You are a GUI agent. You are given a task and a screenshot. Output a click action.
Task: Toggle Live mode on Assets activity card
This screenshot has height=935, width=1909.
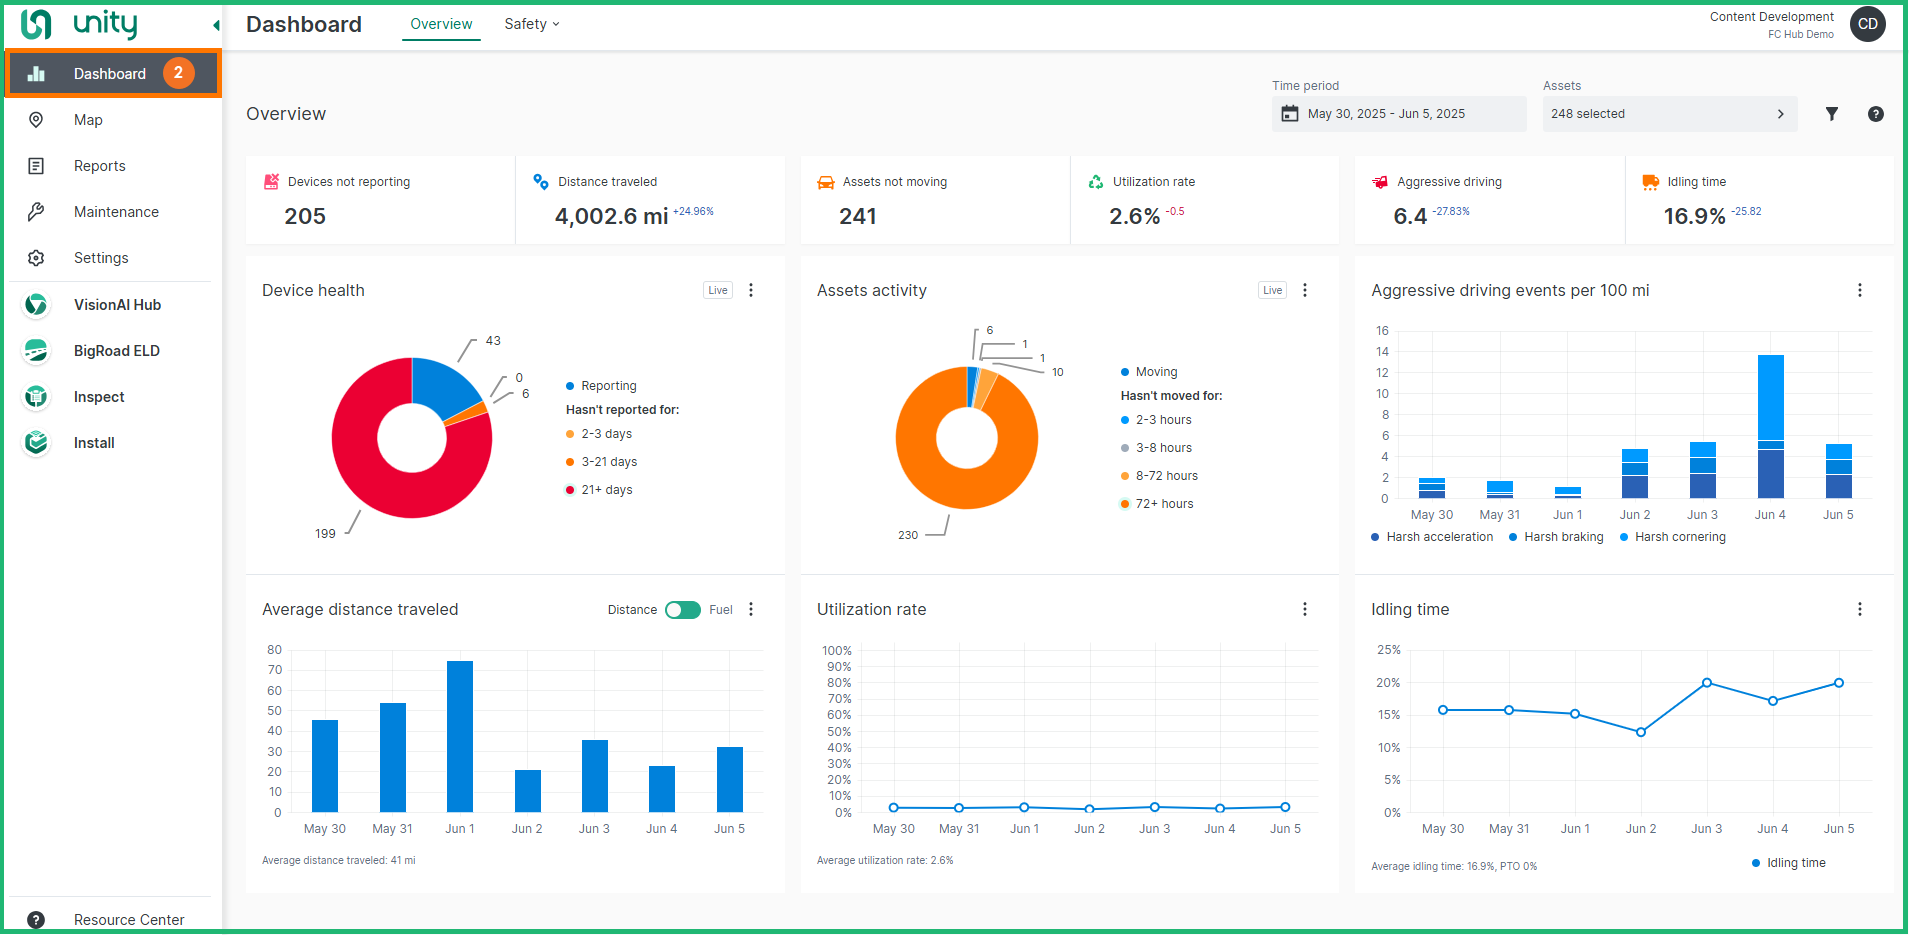click(1271, 289)
